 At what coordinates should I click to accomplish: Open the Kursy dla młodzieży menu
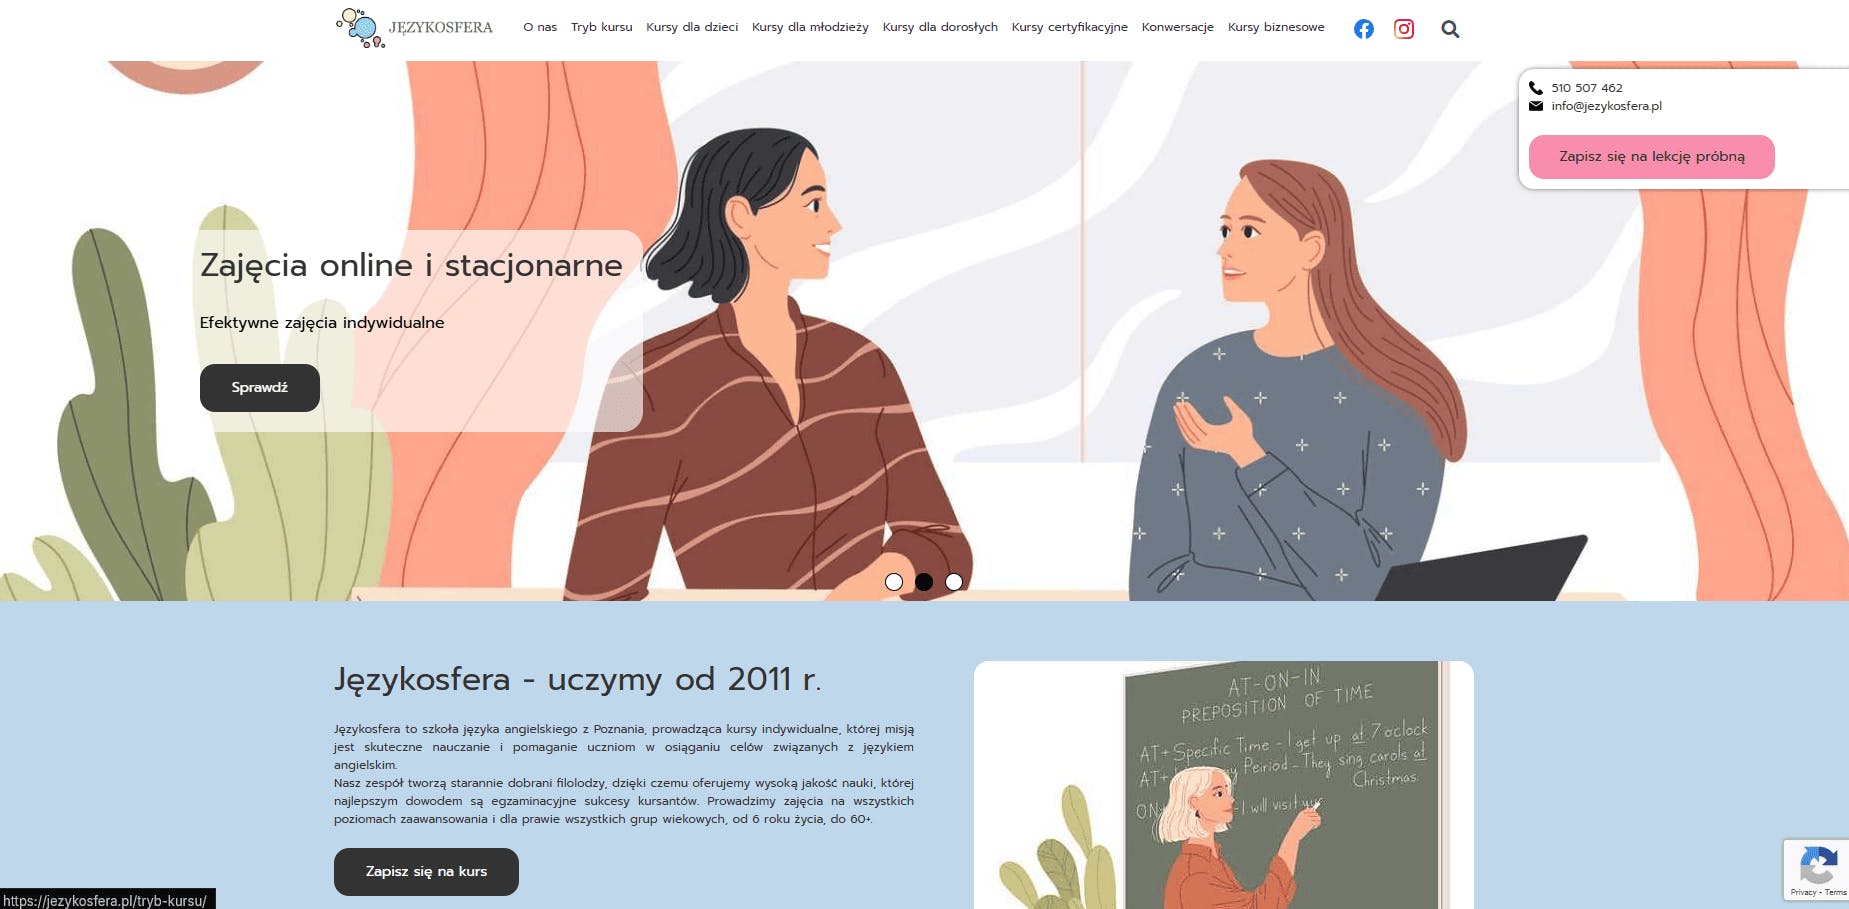coord(810,27)
